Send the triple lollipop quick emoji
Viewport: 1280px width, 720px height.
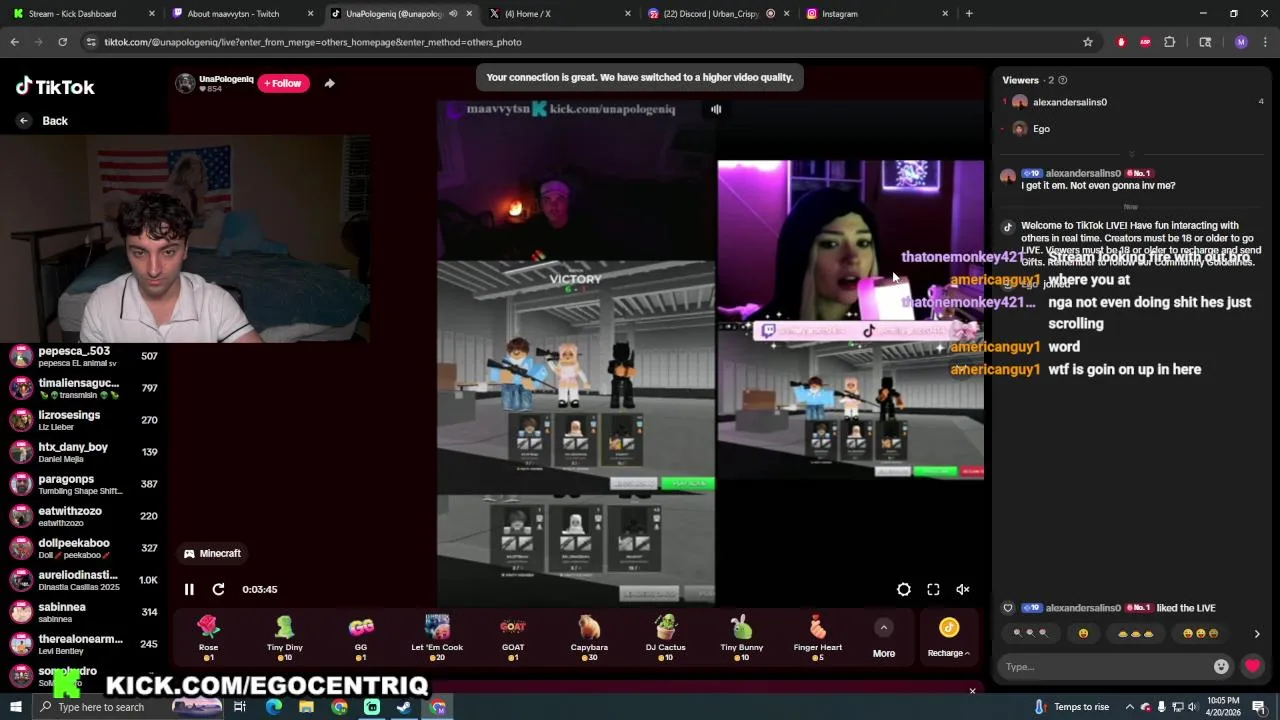tap(1030, 633)
